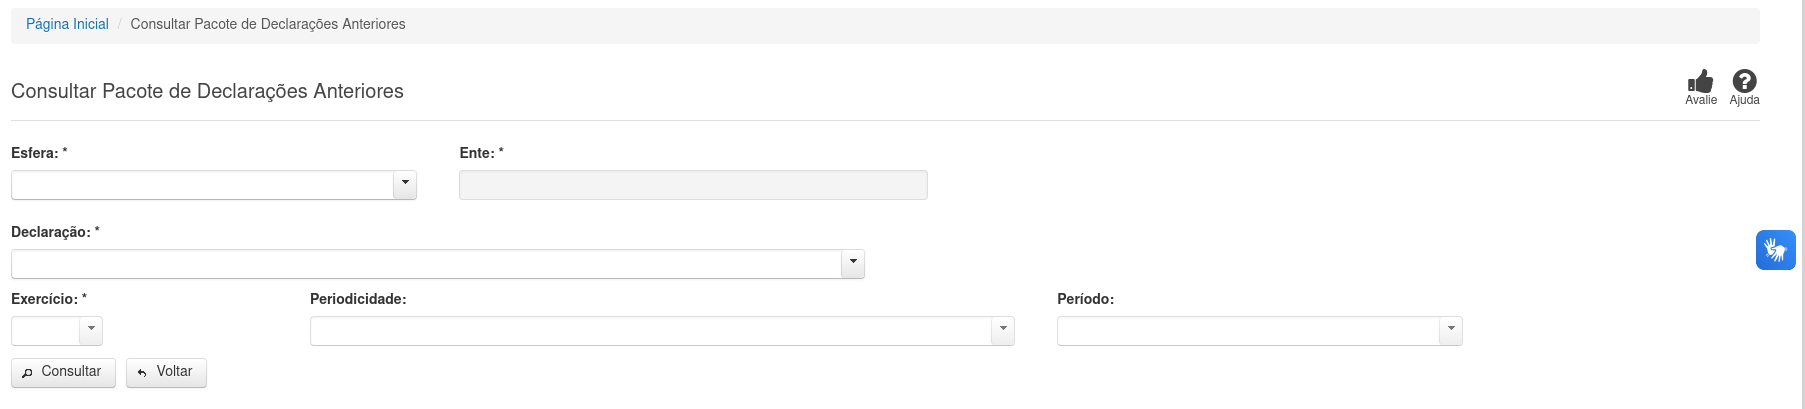Open the Periodicidade dropdown arrow

point(1003,330)
